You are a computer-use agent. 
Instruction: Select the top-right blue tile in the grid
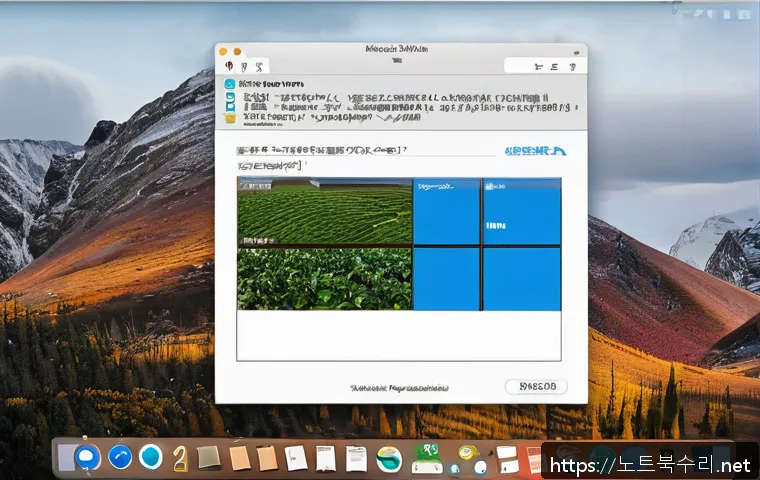coord(522,212)
